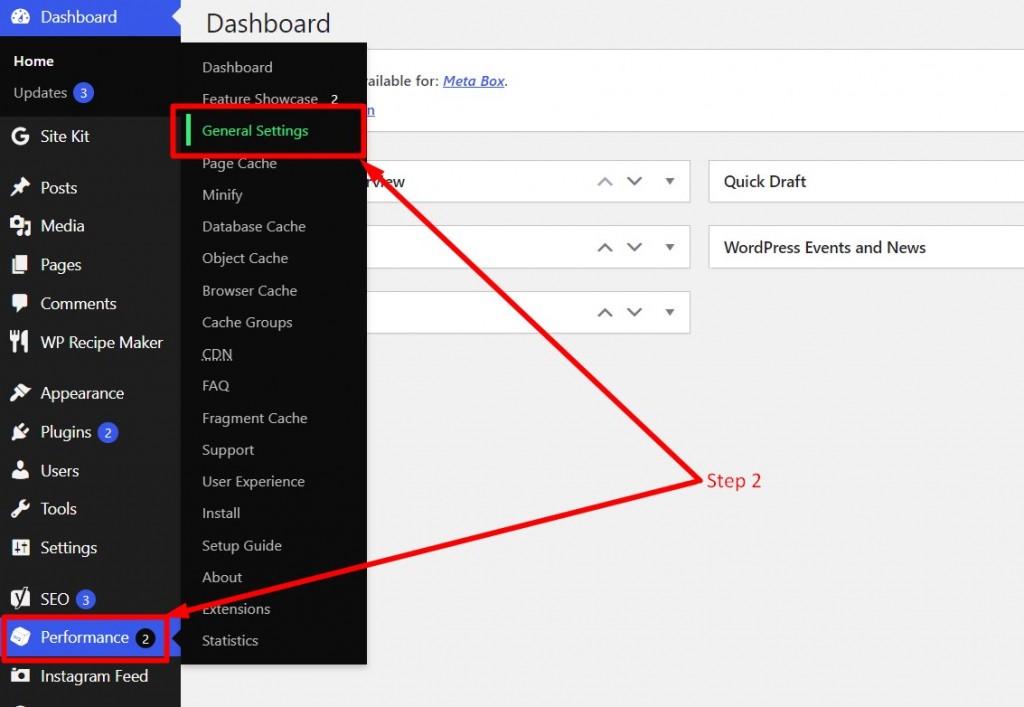Click the Plugins update badge 2
The image size is (1024, 707).
click(x=108, y=432)
